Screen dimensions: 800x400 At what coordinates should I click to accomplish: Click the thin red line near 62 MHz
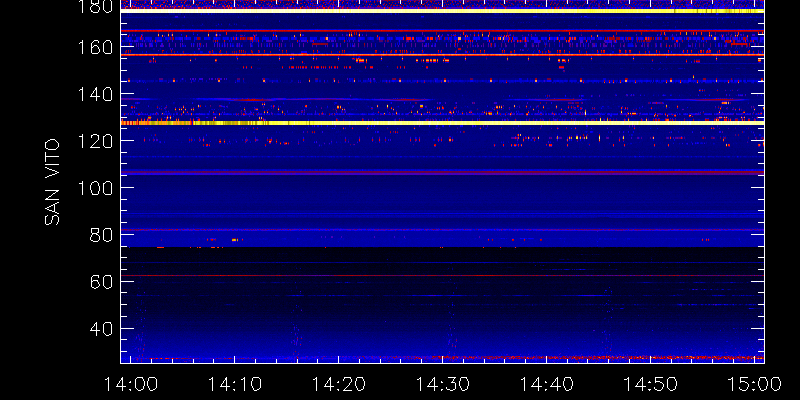coord(442,276)
